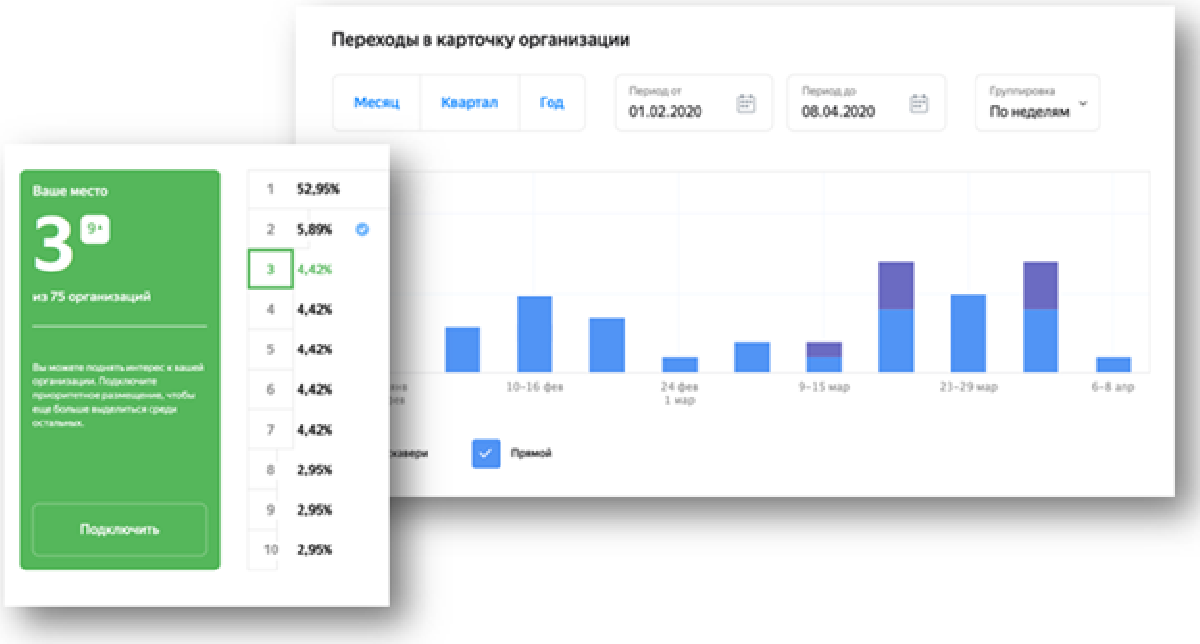The image size is (1200, 644).
Task: Click the 10–16 фев chart bar
Action: pos(535,334)
